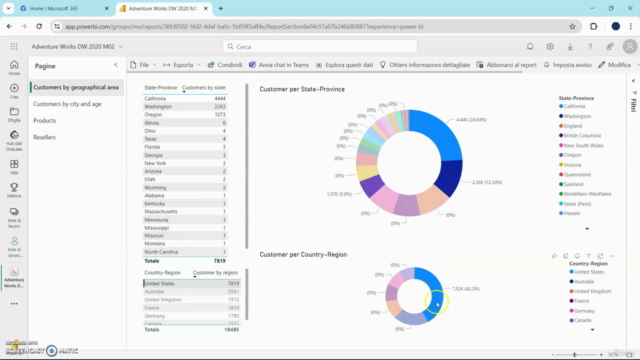Select the Washington table row
Viewport: 640px width, 360px height.
point(185,107)
